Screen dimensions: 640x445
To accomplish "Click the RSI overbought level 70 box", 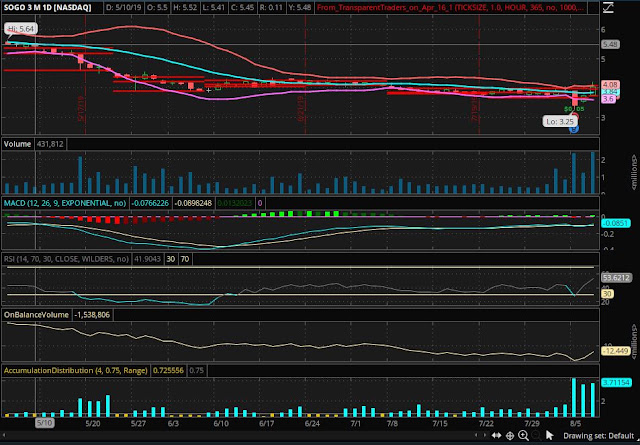I will (185, 259).
